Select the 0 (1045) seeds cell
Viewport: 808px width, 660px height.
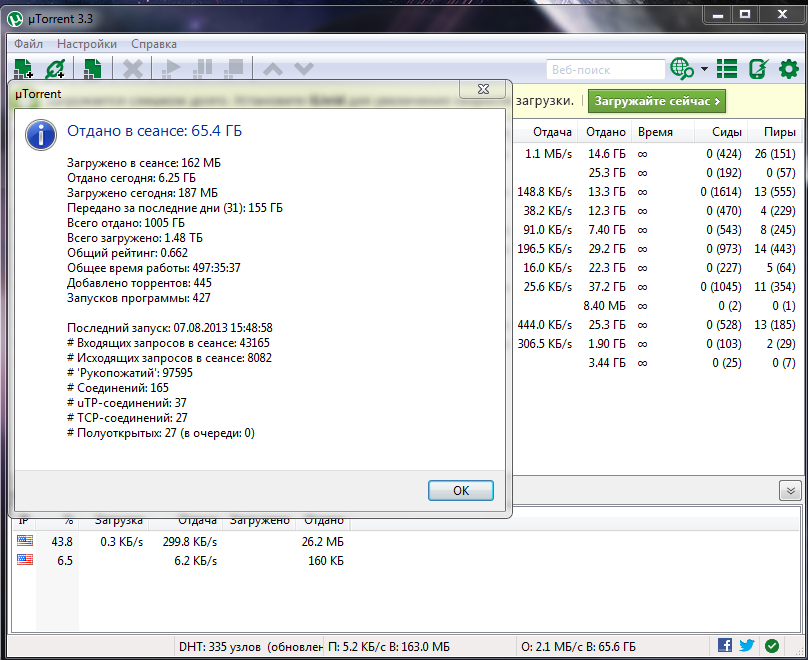[x=721, y=287]
